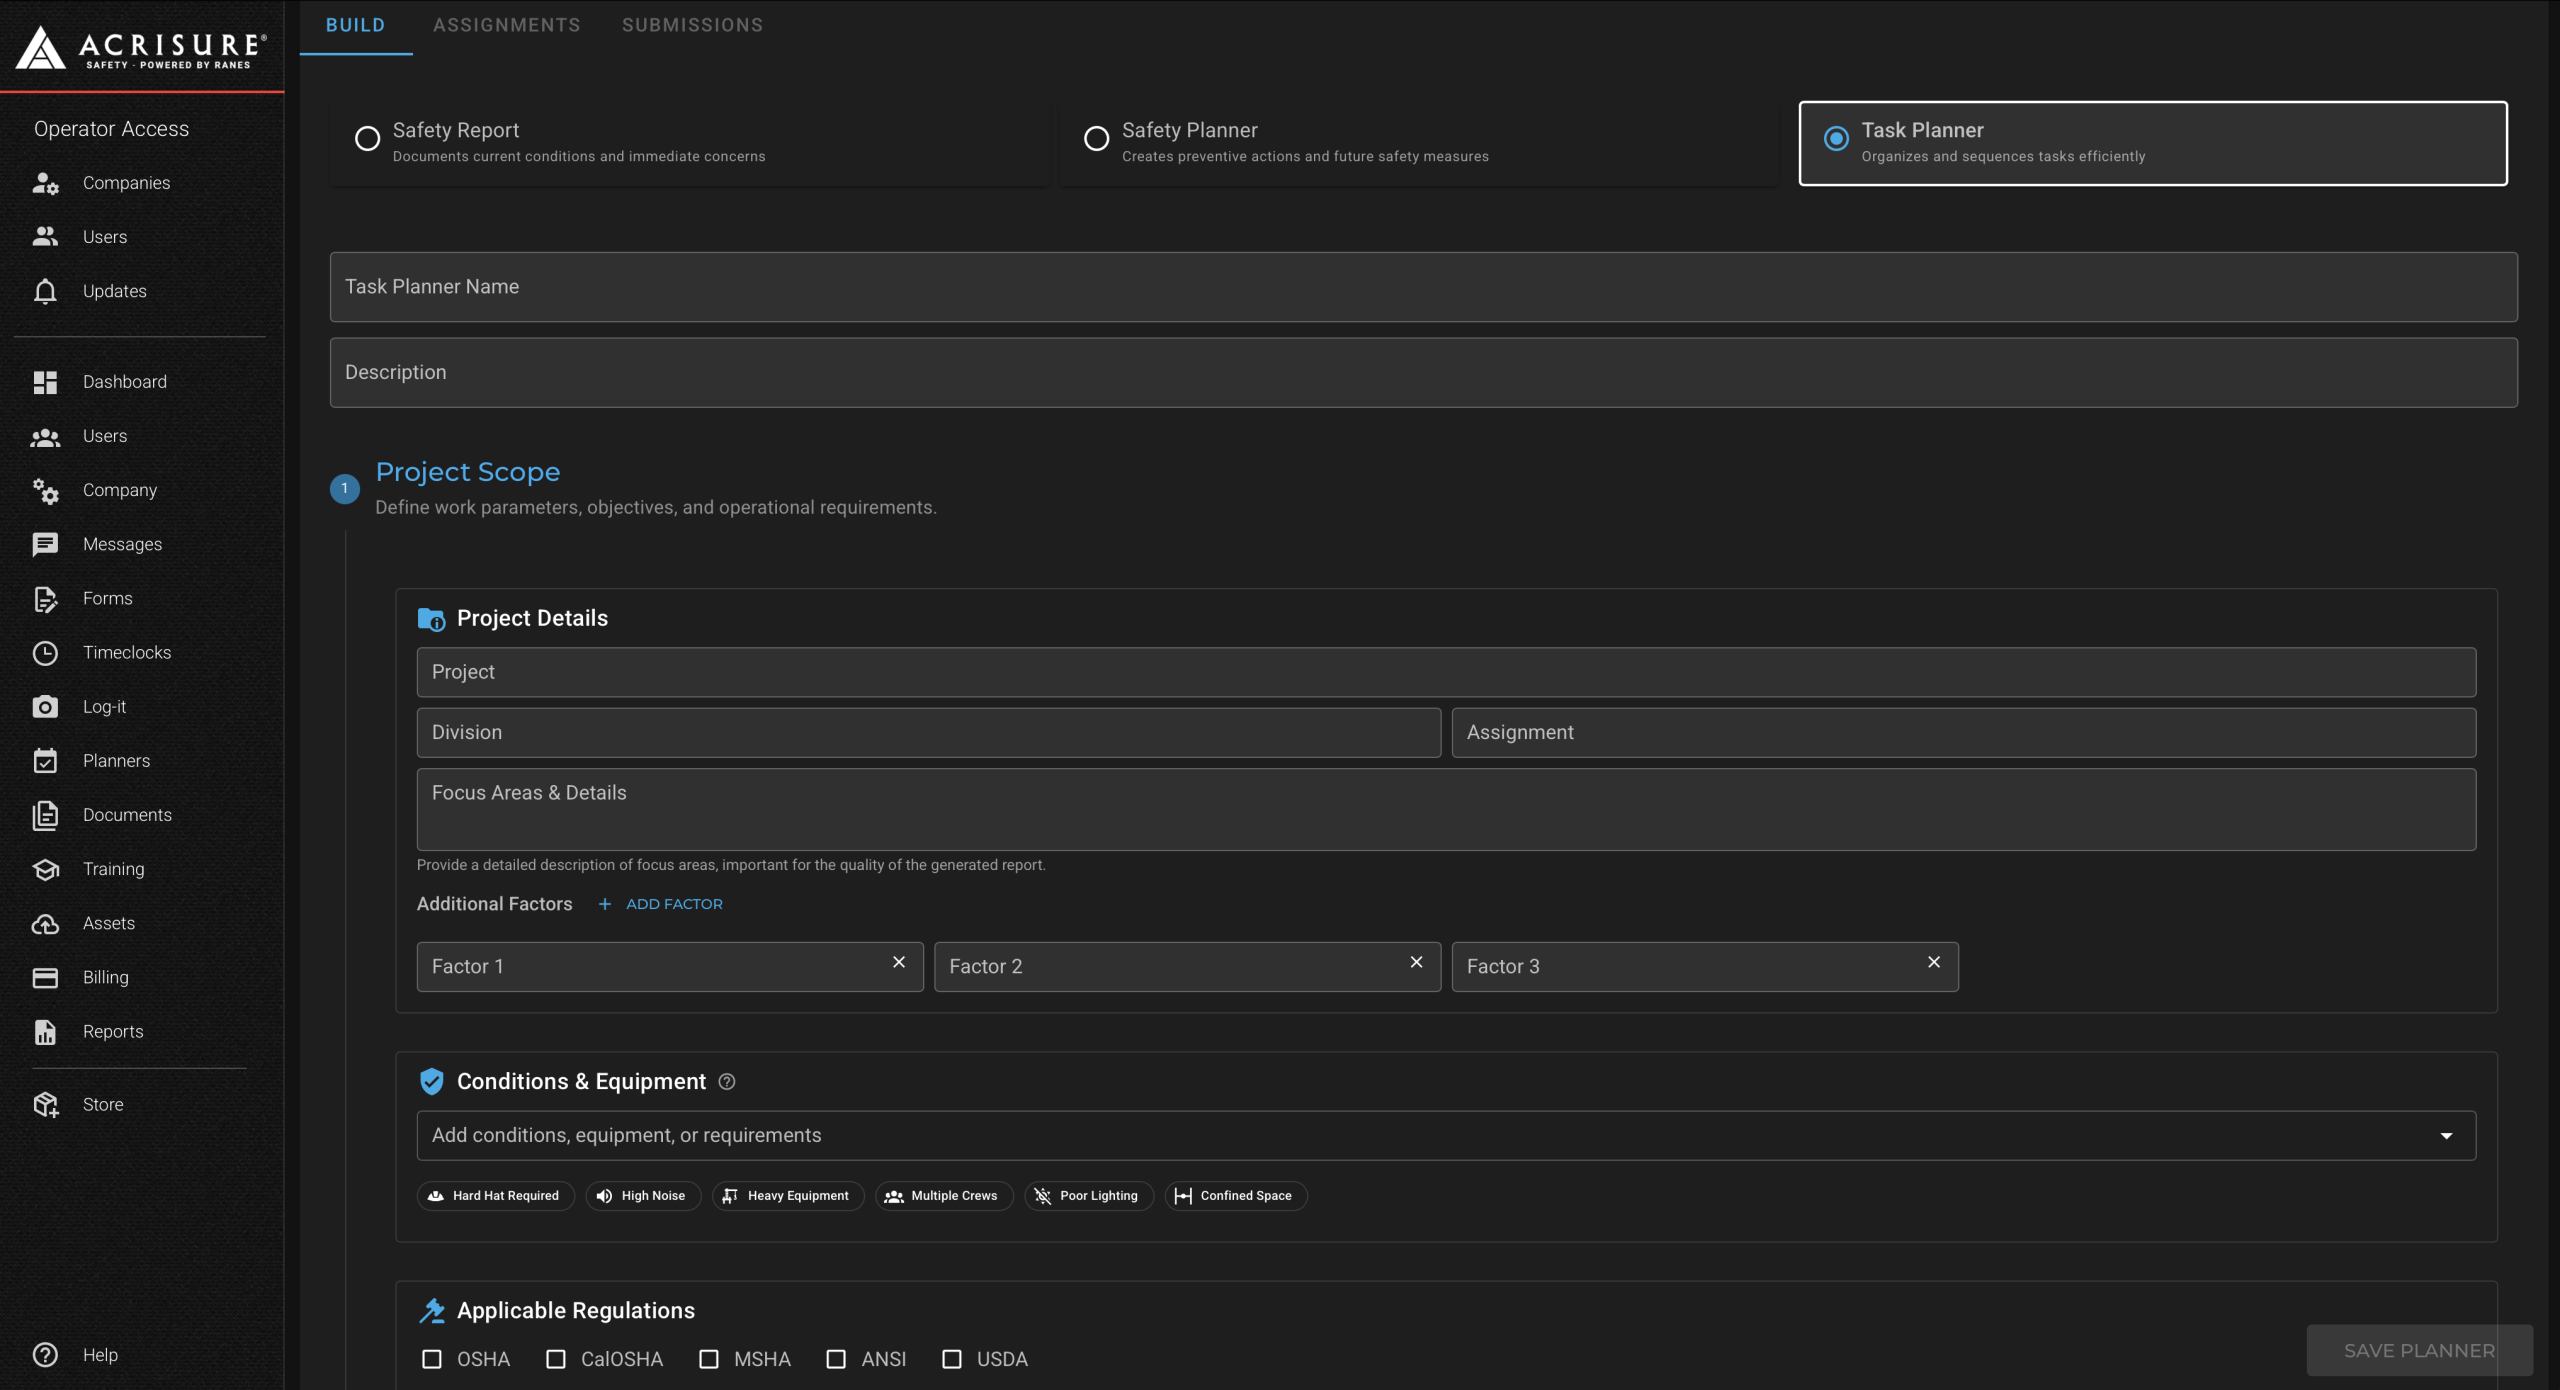Add the Confined Space chip
This screenshot has width=2560, height=1390.
1235,1196
